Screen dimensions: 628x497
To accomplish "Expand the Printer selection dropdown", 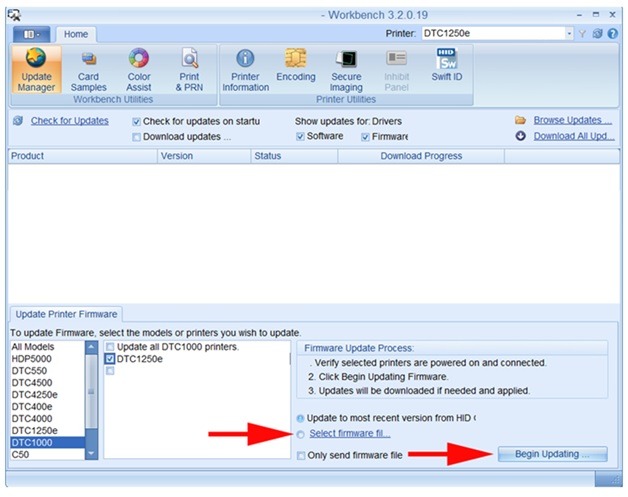I will (x=570, y=33).
